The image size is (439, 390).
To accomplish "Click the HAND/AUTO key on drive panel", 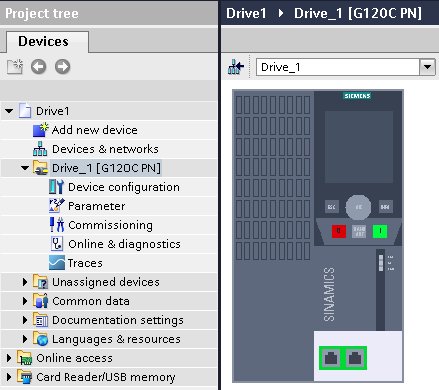I will pos(359,231).
